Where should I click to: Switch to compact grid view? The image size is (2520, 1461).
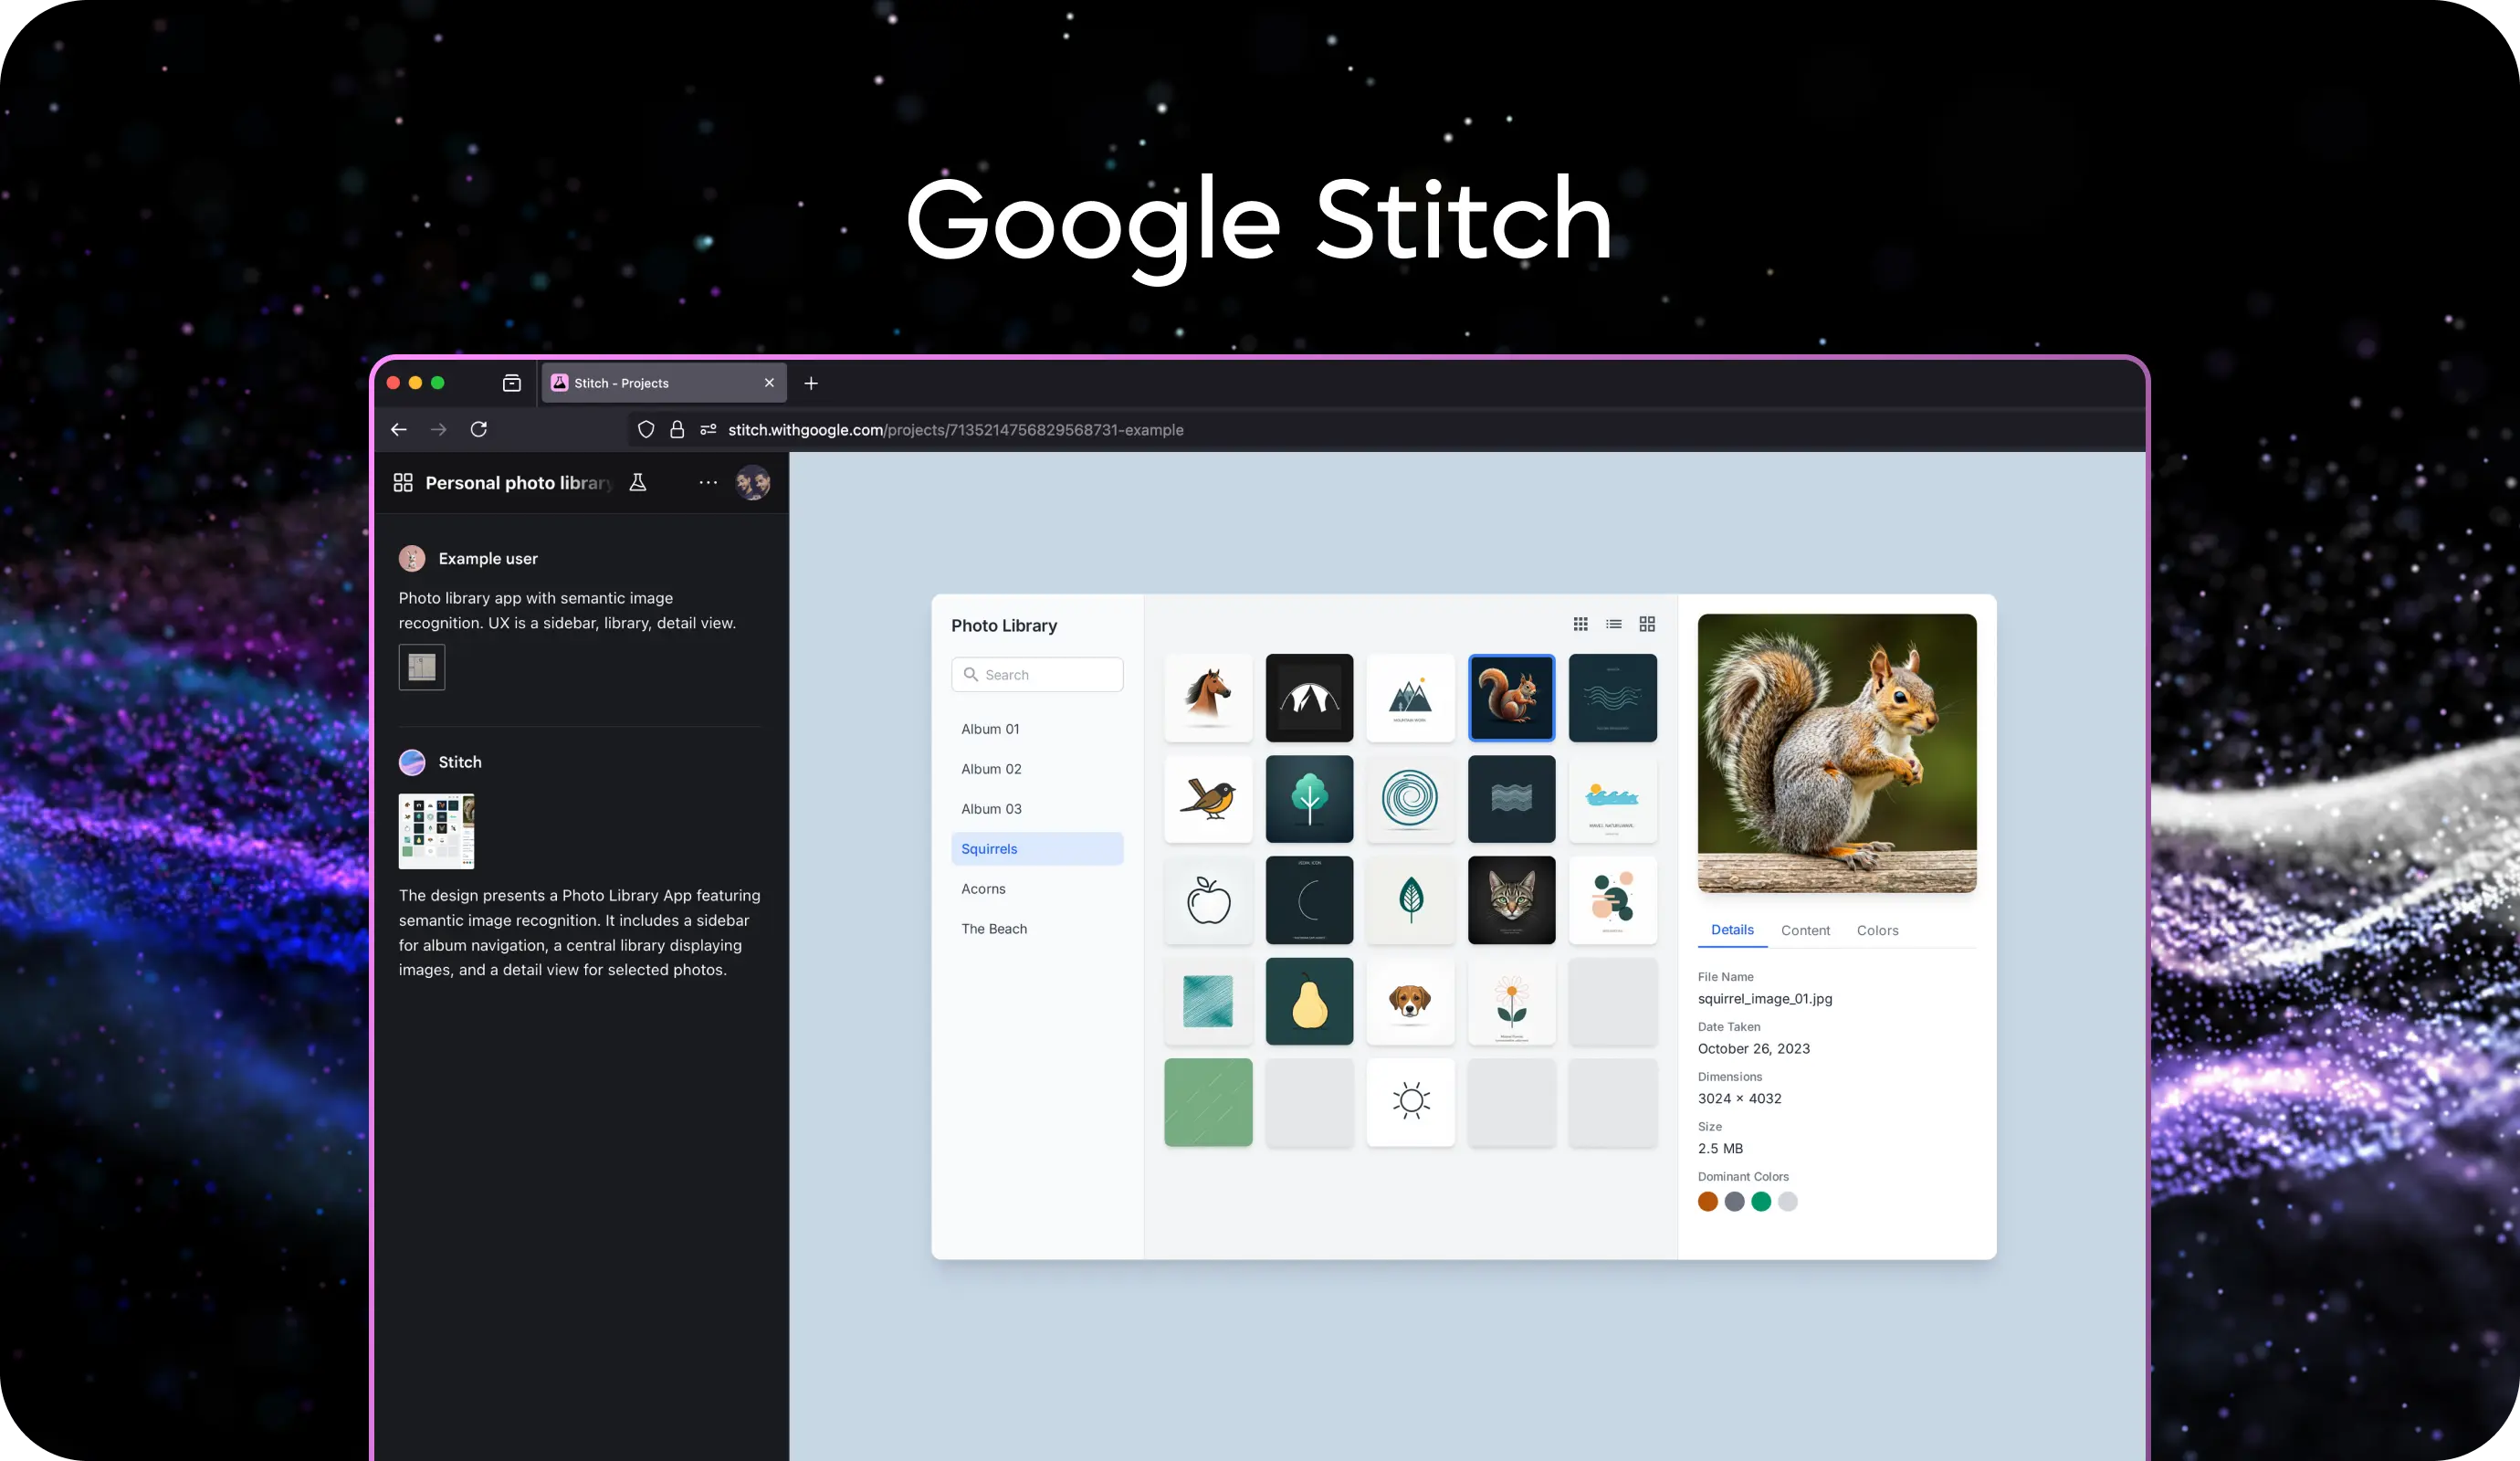[x=1580, y=624]
